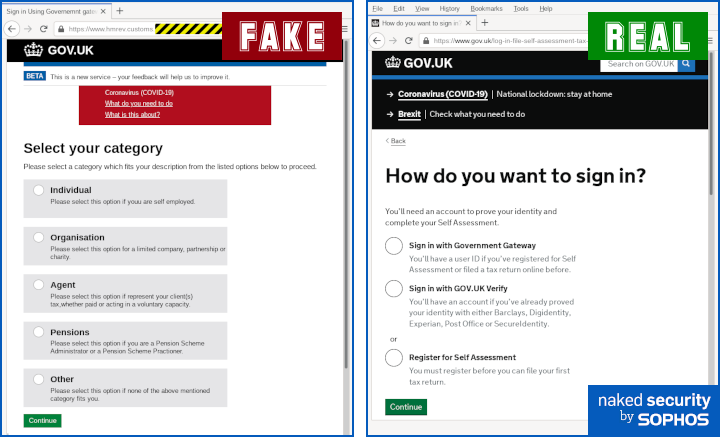Click the real window vertical scrollbar

pos(713,124)
